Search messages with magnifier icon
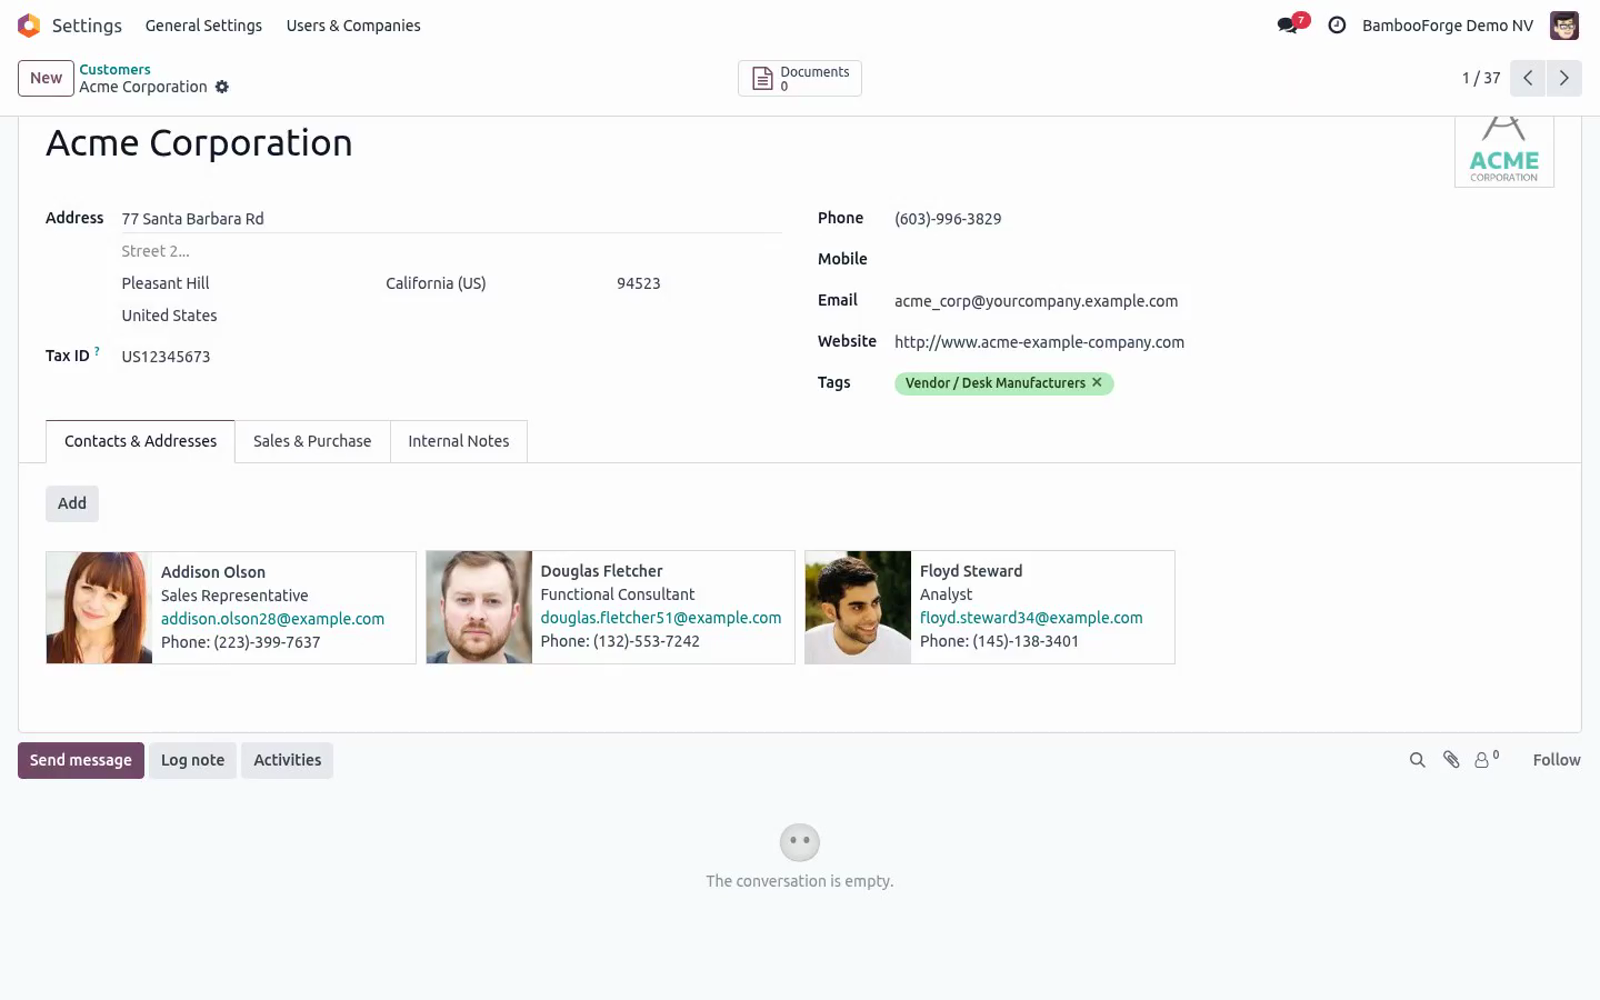 [1417, 760]
